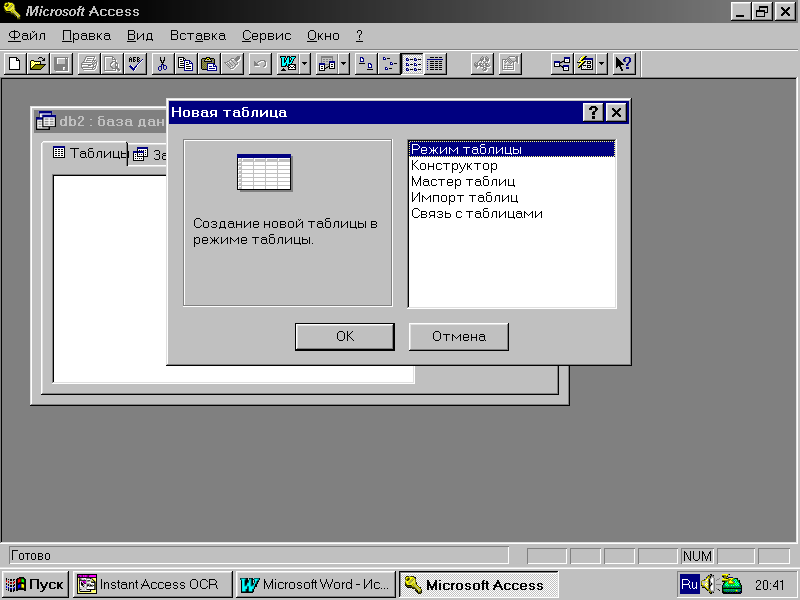Screen dimensions: 800x600
Task: Open the New Object dropdown arrow
Action: pyautogui.click(x=602, y=64)
